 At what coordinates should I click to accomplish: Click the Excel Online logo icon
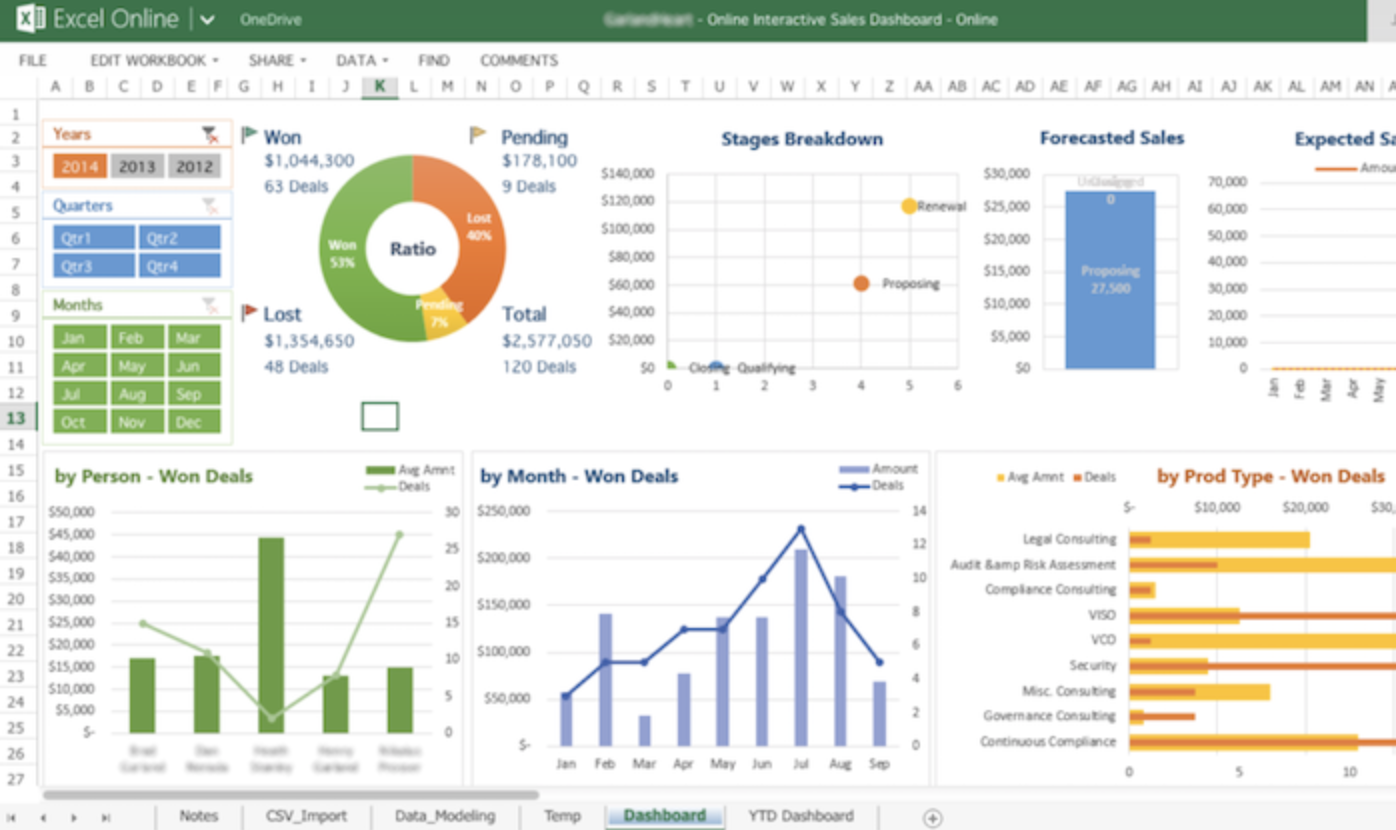(x=30, y=19)
